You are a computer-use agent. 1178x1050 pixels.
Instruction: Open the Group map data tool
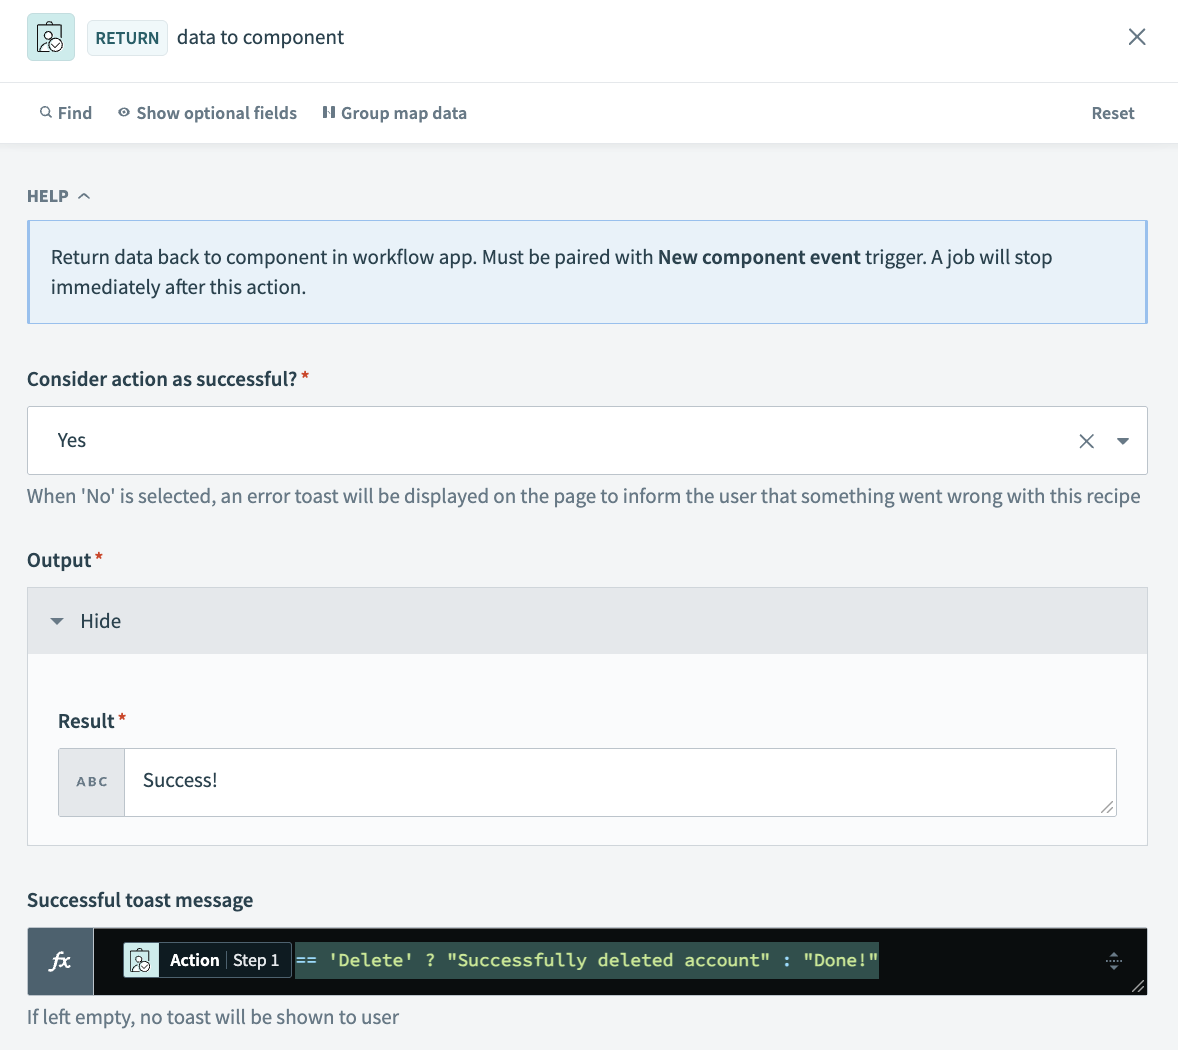pos(394,113)
